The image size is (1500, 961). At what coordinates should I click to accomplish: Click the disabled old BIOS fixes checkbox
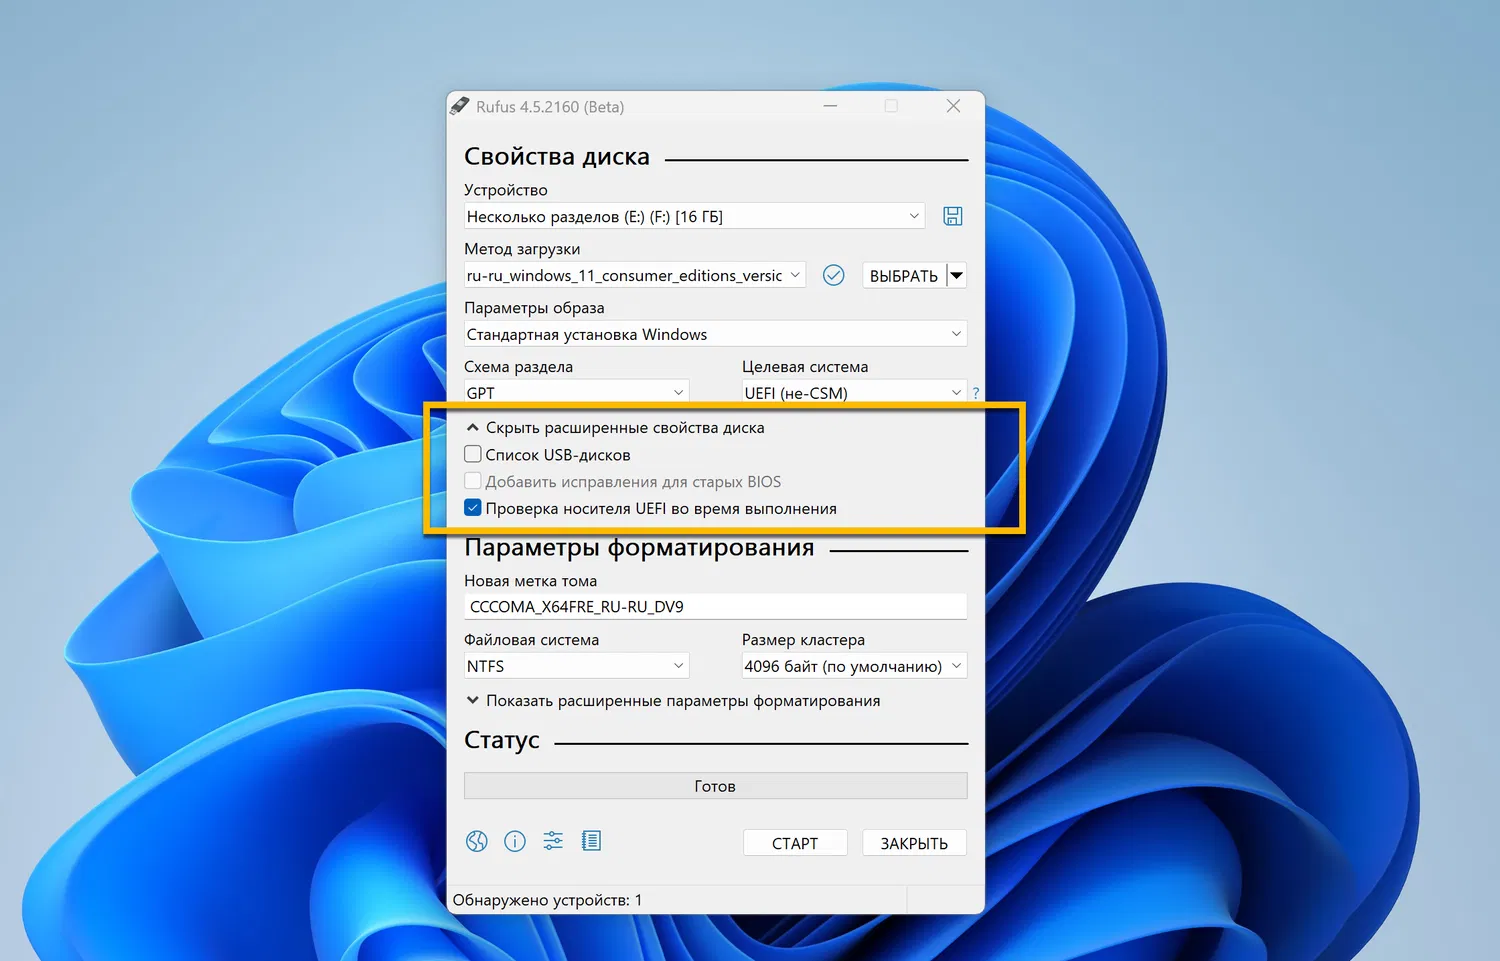473,481
